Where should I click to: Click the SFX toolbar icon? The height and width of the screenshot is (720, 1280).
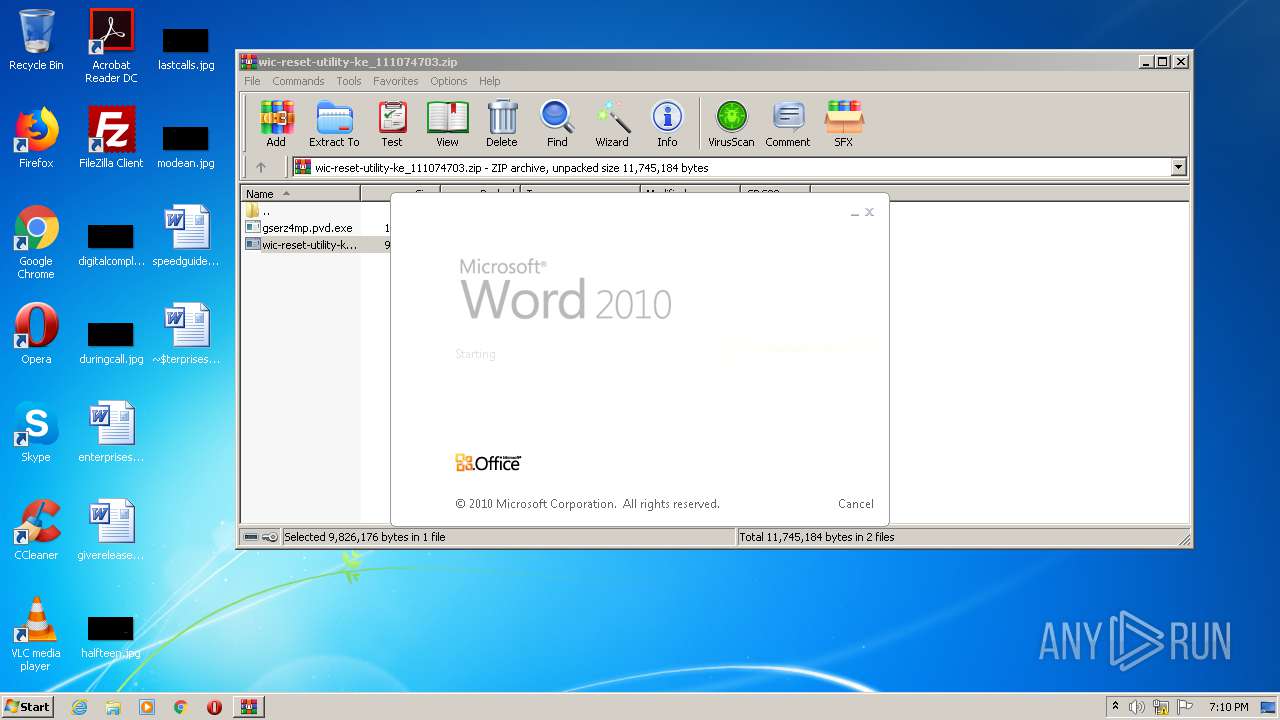click(x=844, y=124)
